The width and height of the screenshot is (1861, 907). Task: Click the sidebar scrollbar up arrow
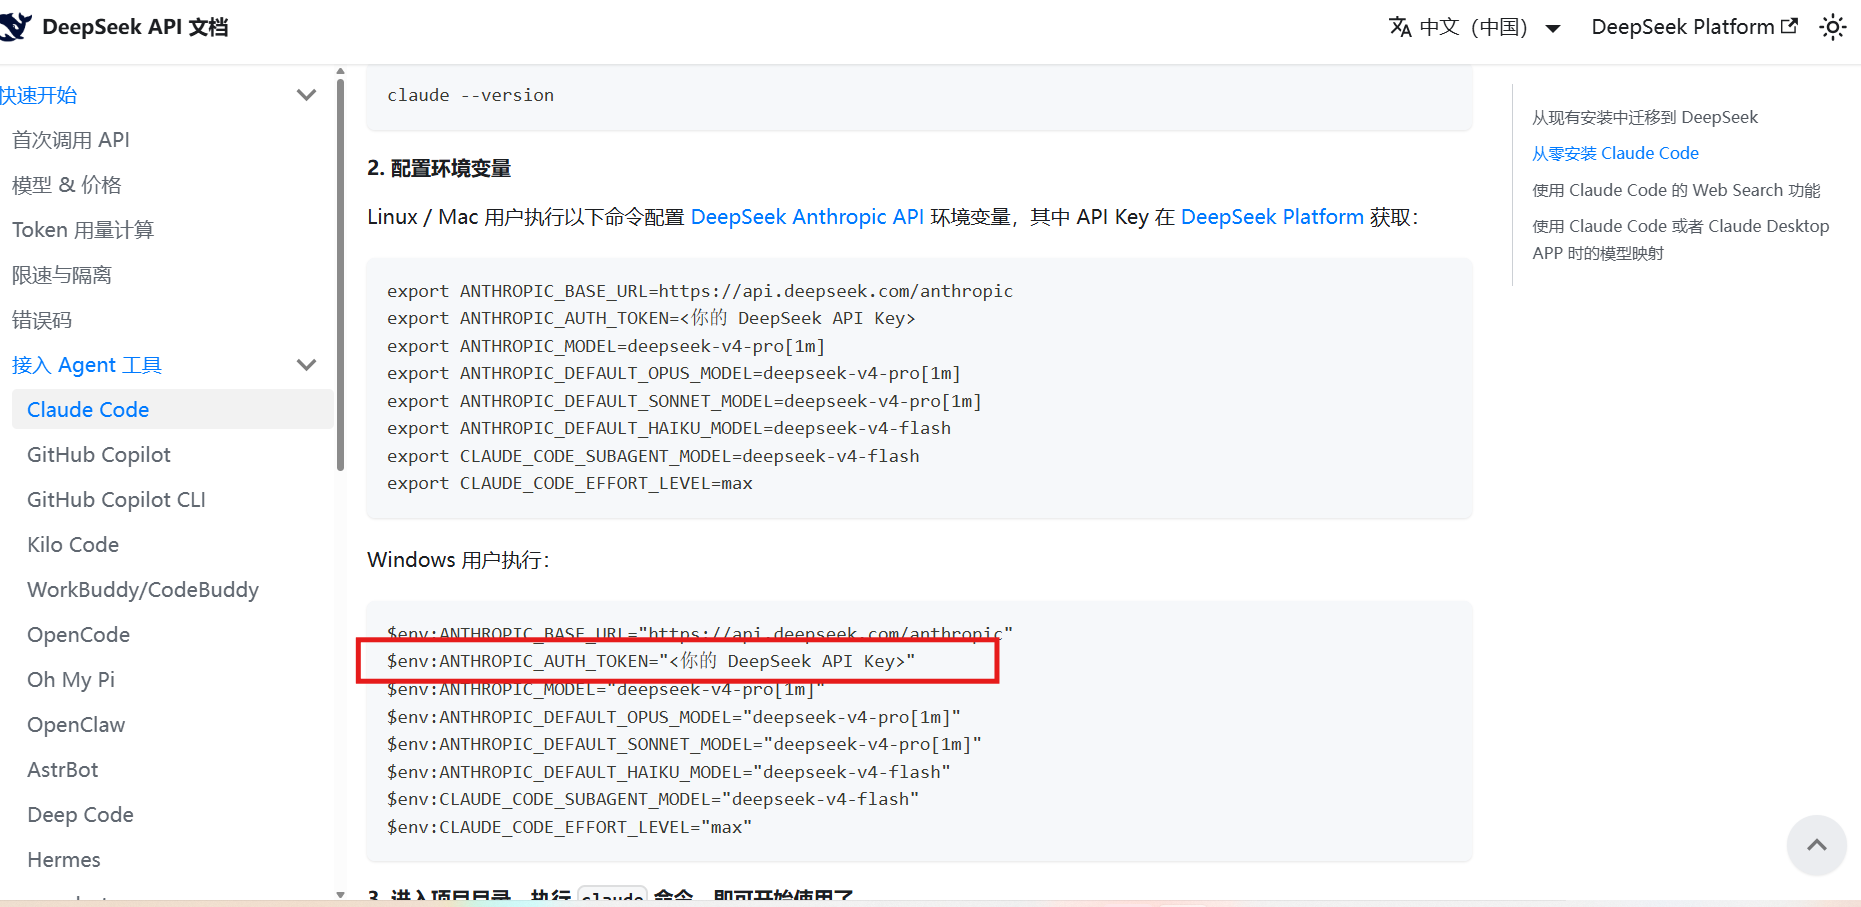340,72
